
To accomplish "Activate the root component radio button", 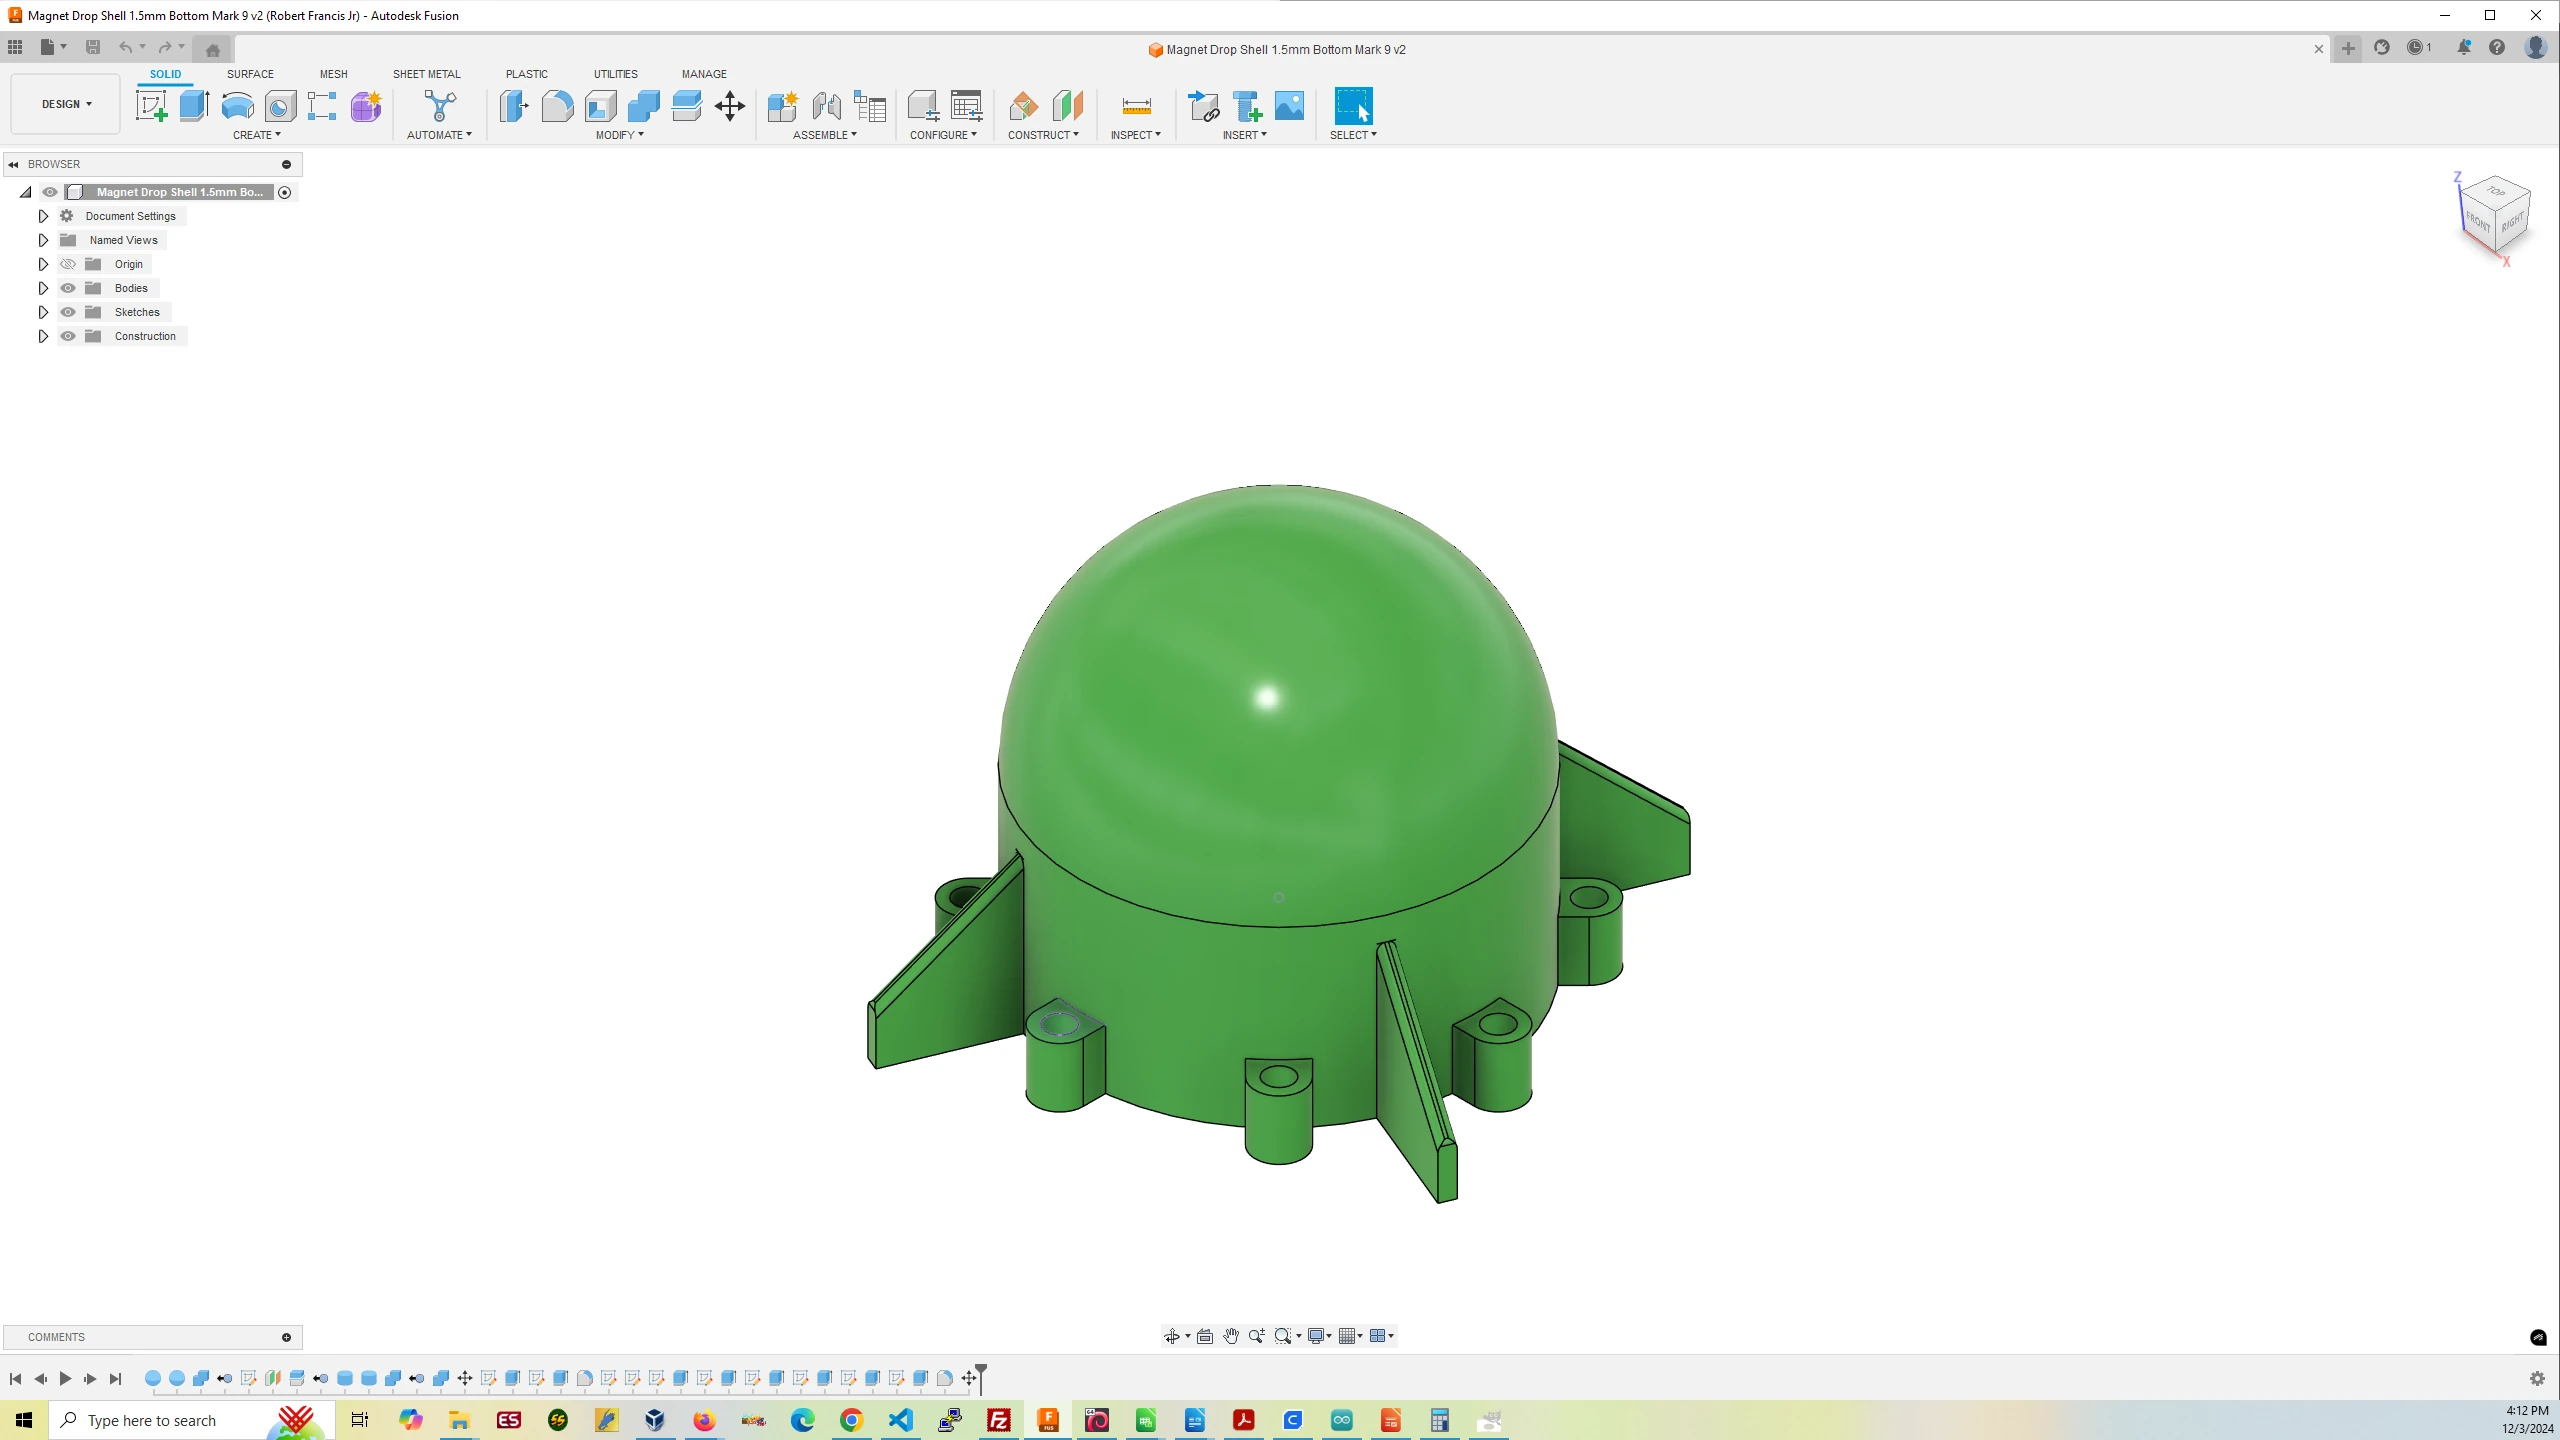I will coord(285,192).
